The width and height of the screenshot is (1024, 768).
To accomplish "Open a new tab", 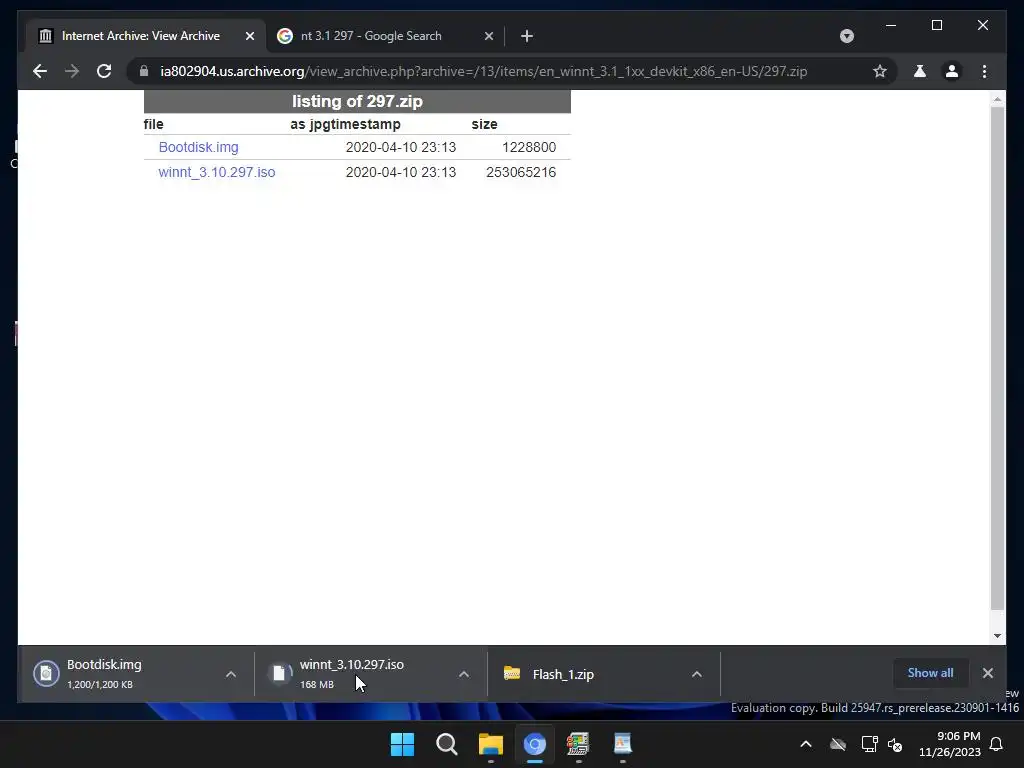I will (x=527, y=36).
